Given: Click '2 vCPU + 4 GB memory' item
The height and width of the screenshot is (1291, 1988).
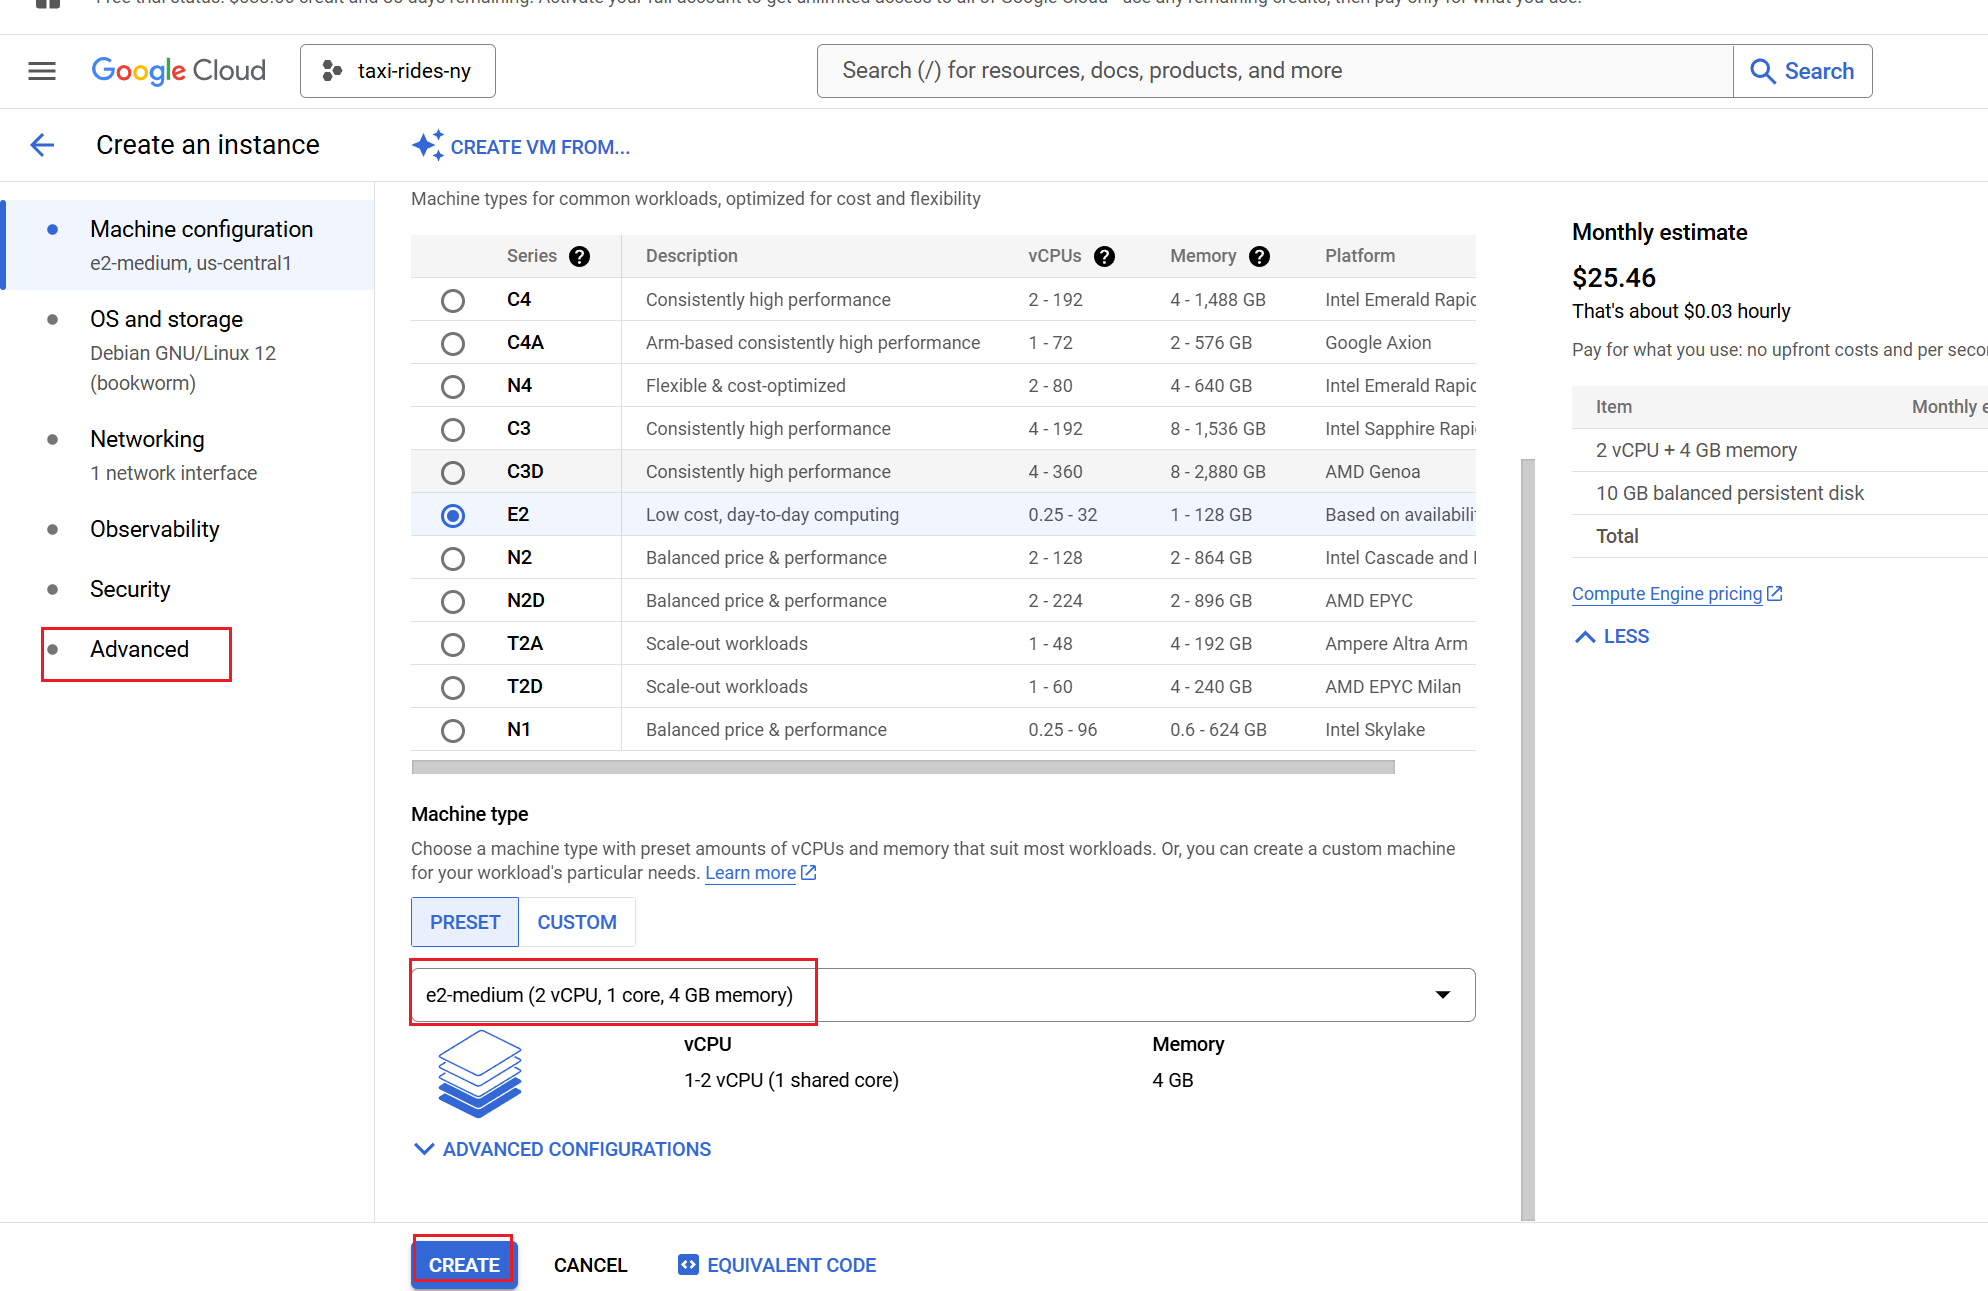Looking at the screenshot, I should coord(1696,451).
